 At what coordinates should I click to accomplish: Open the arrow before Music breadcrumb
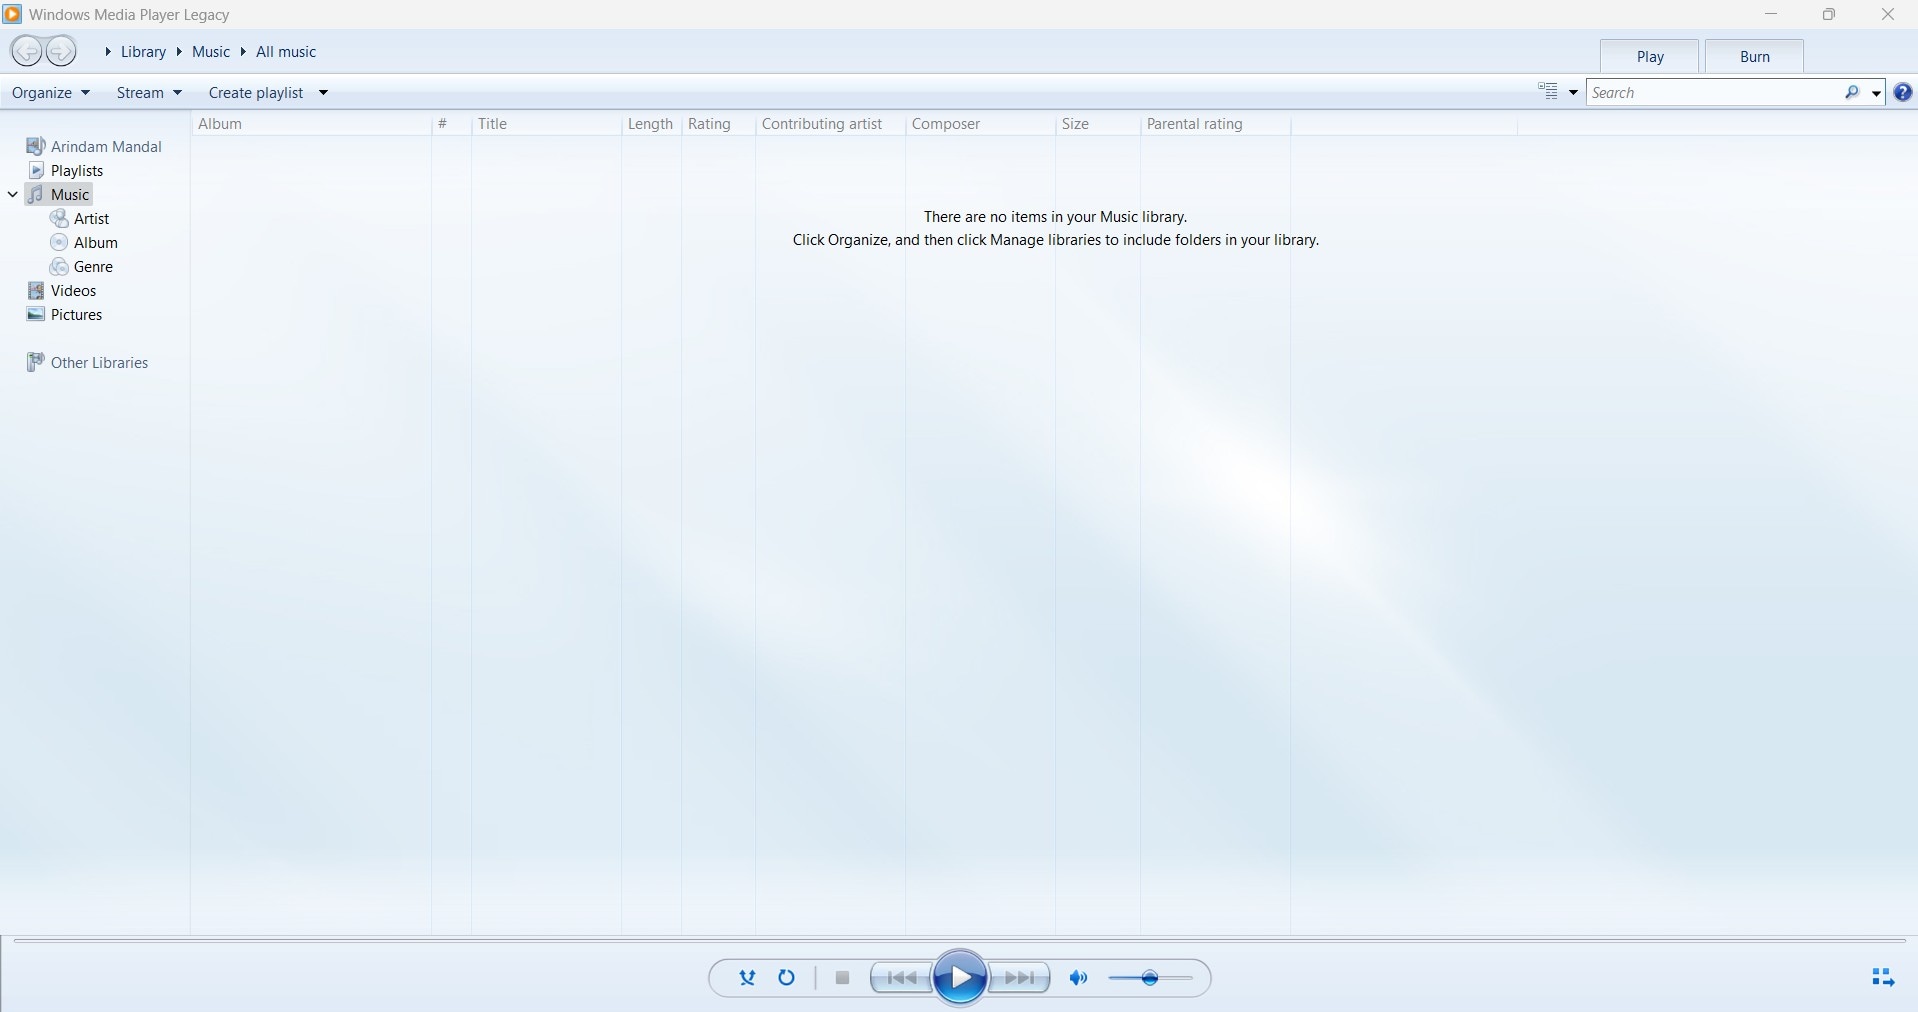tap(179, 52)
